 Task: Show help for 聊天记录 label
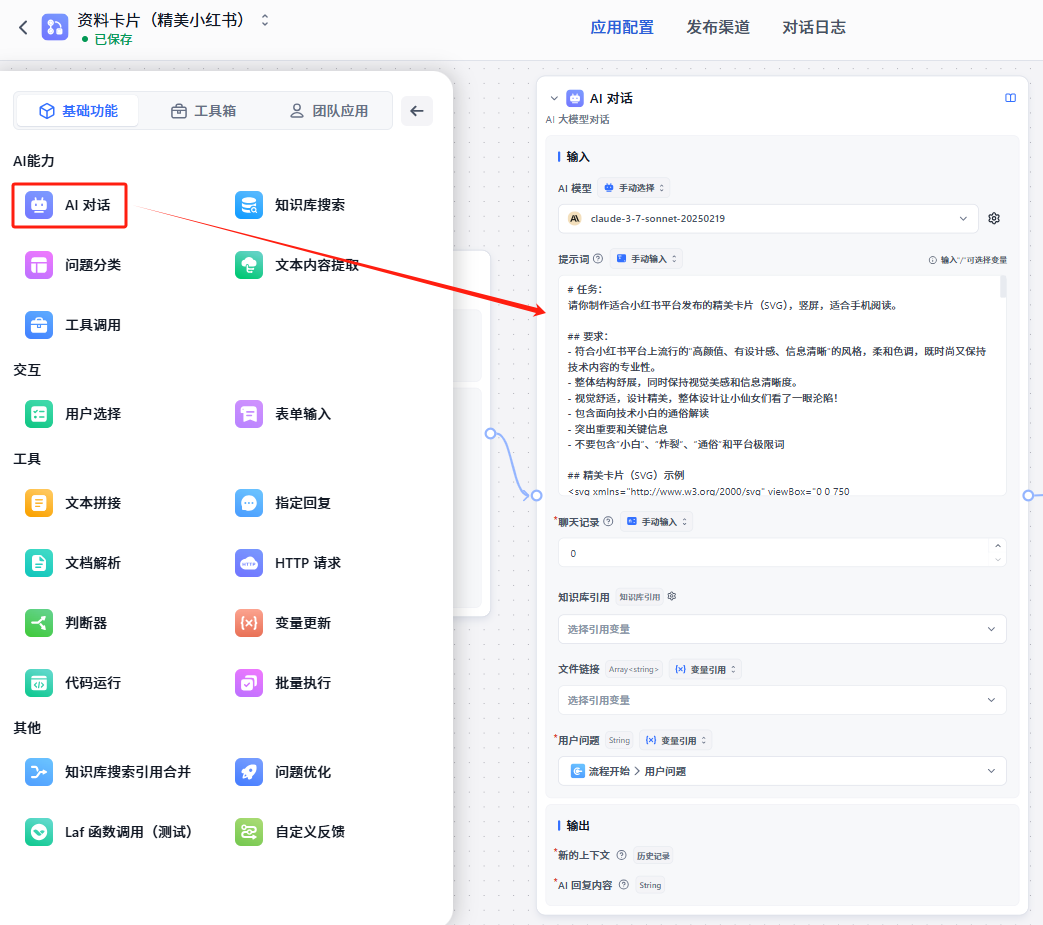pos(608,521)
